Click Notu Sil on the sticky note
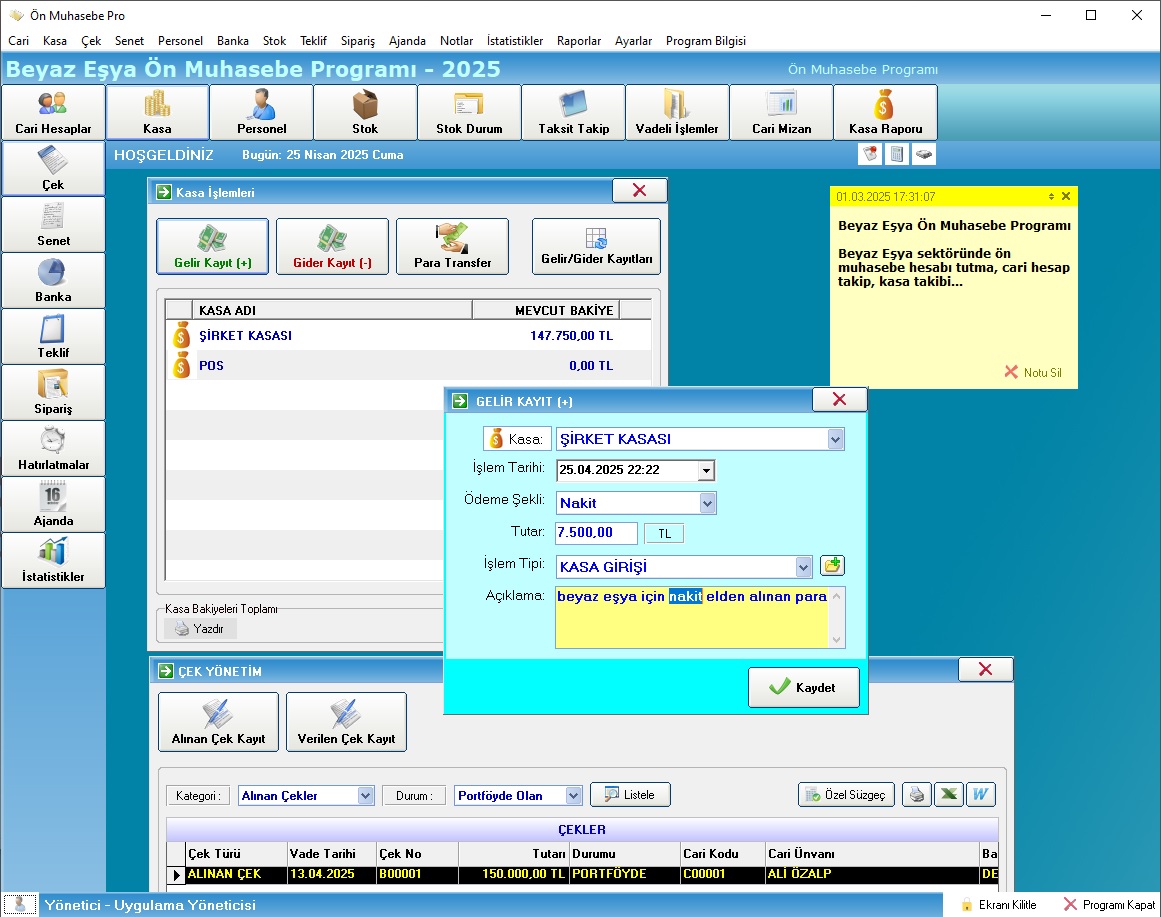Screen dimensions: 1161x917 (1033, 372)
